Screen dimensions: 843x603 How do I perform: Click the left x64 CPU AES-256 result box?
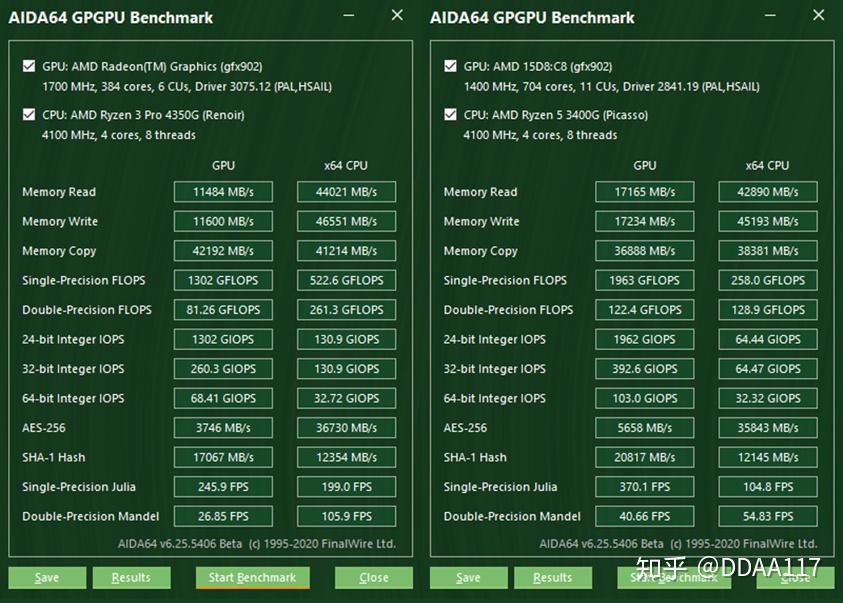[x=346, y=427]
